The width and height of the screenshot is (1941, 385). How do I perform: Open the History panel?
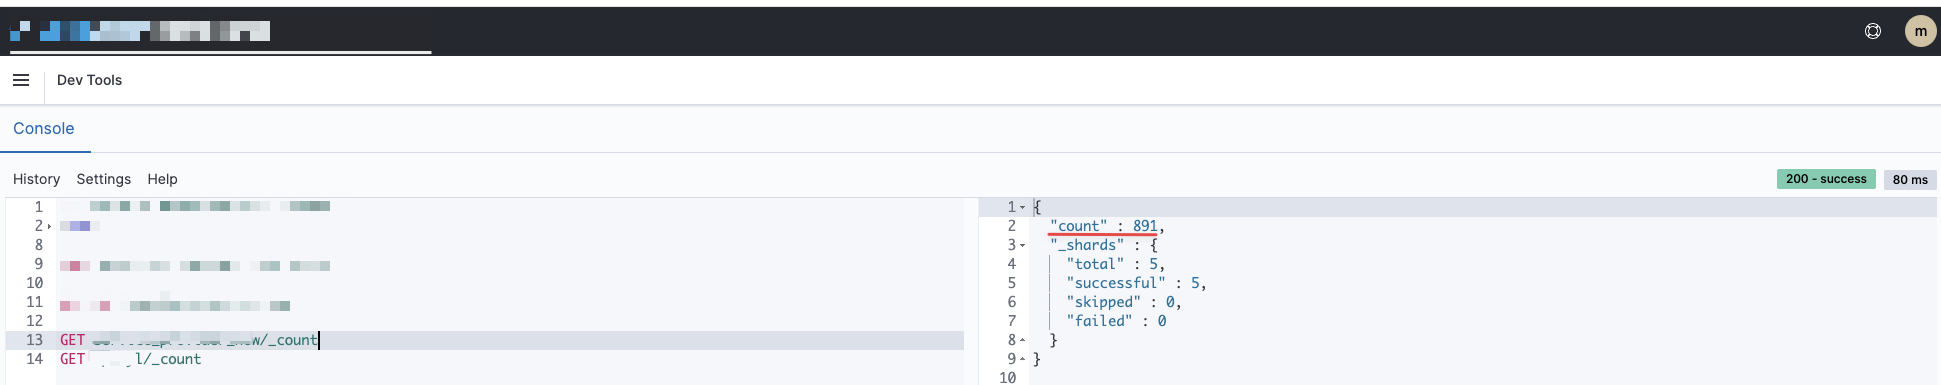click(x=37, y=179)
